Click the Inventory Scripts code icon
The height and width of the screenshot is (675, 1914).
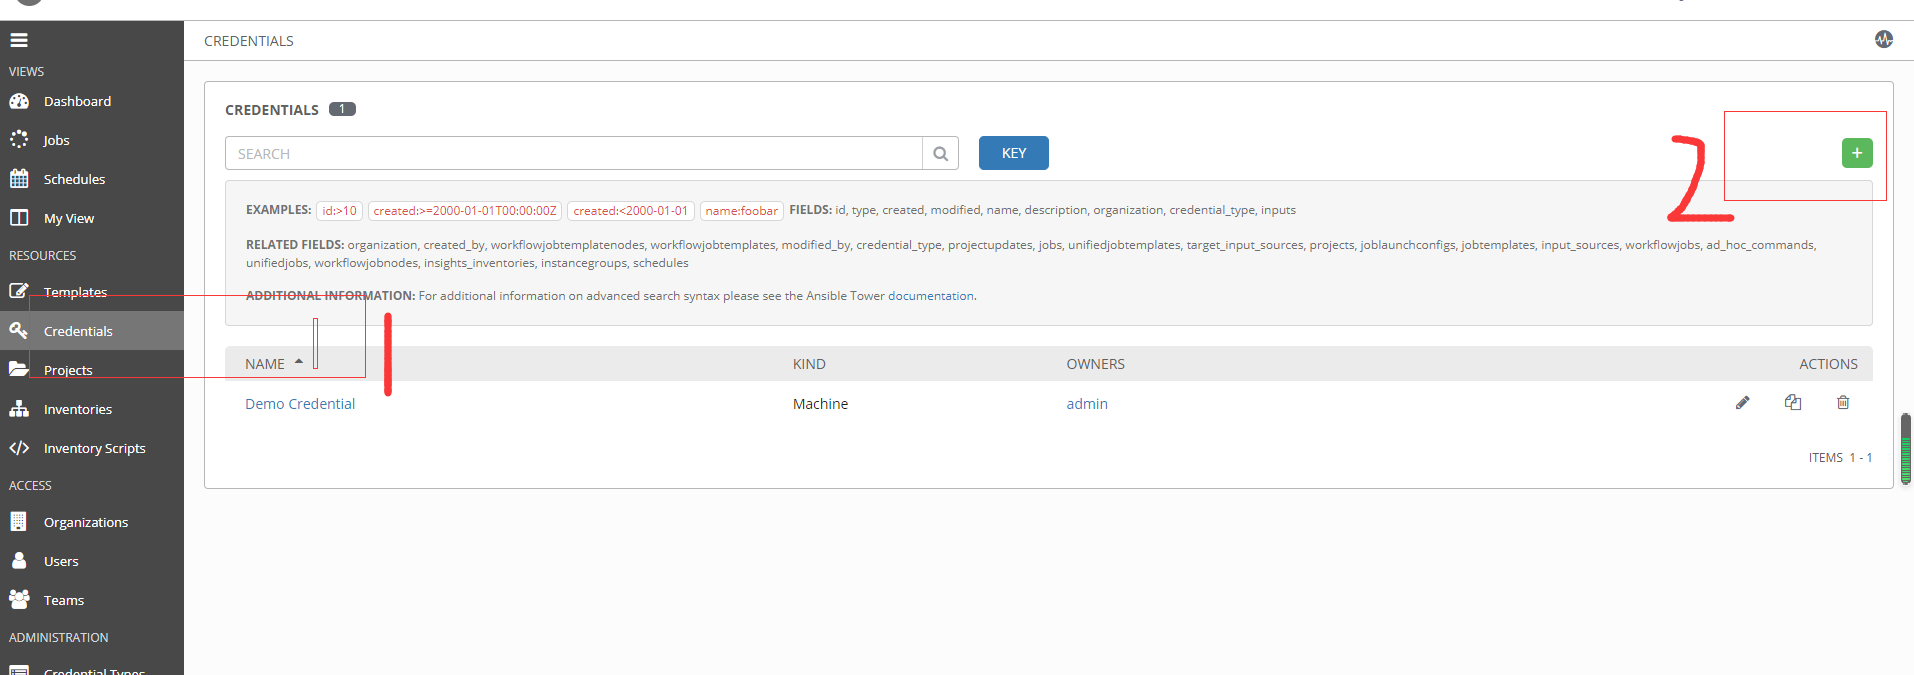(19, 448)
